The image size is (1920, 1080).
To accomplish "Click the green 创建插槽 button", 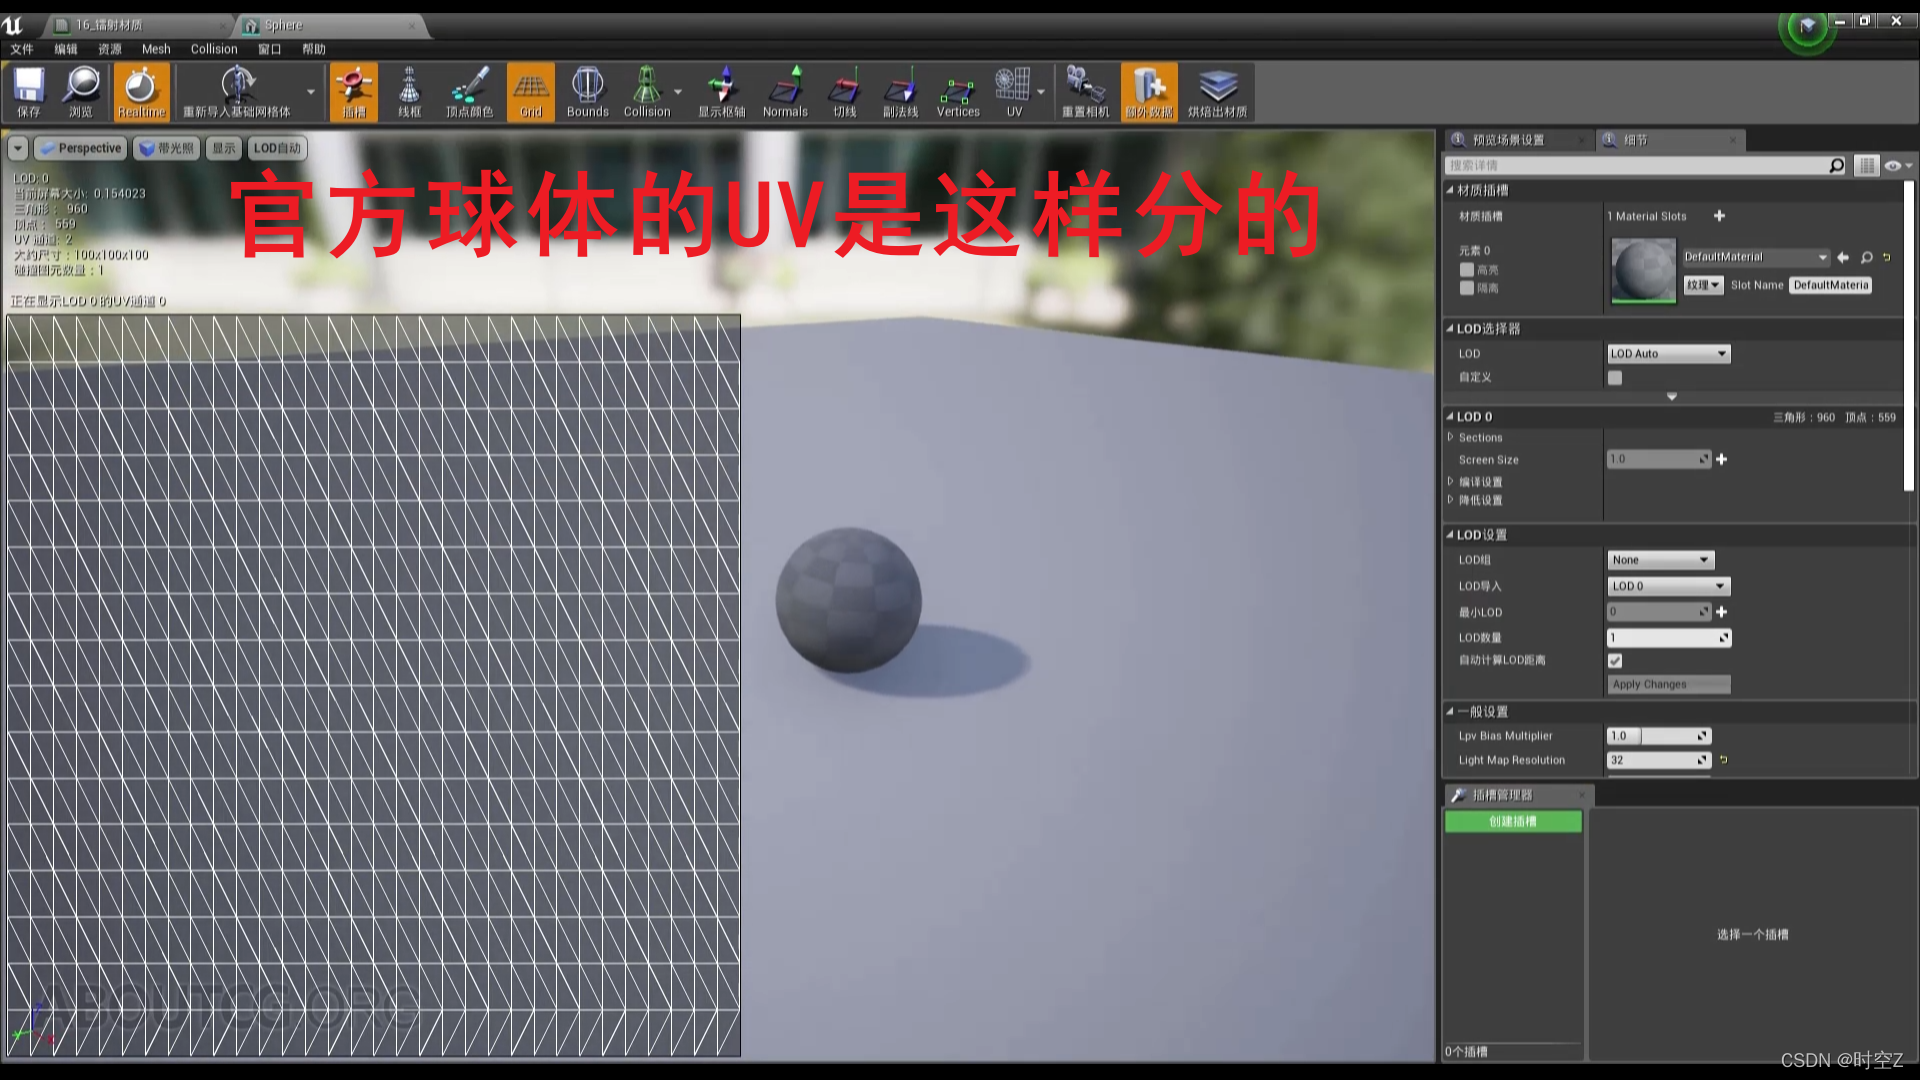I will click(1513, 822).
